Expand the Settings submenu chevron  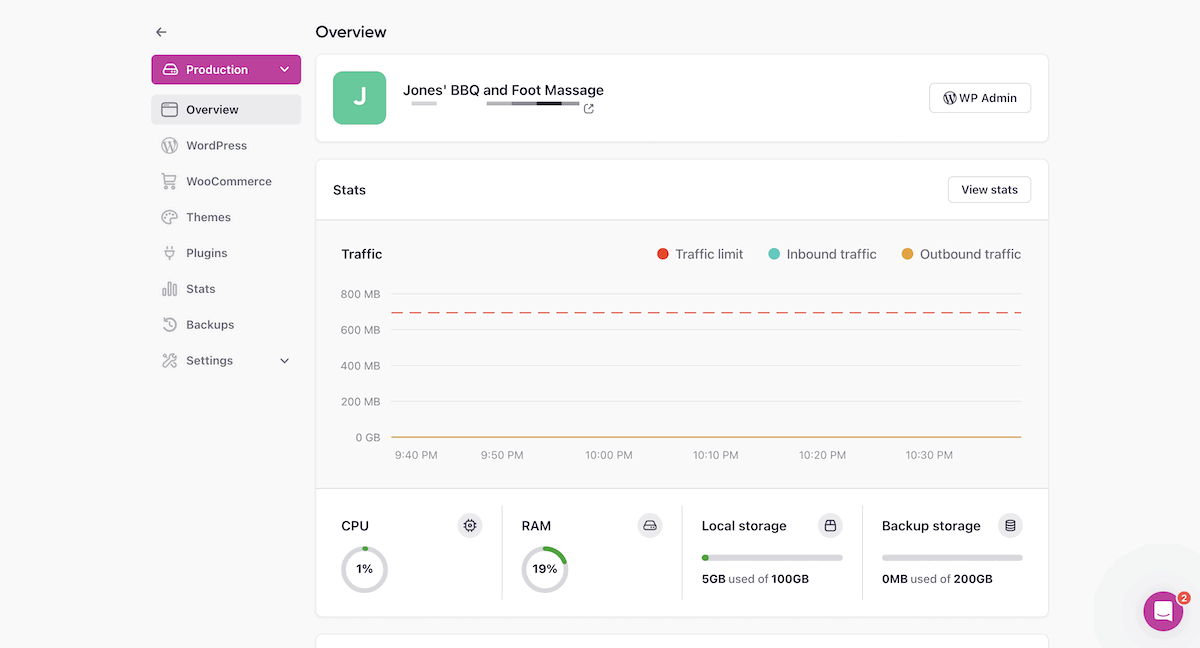(284, 361)
